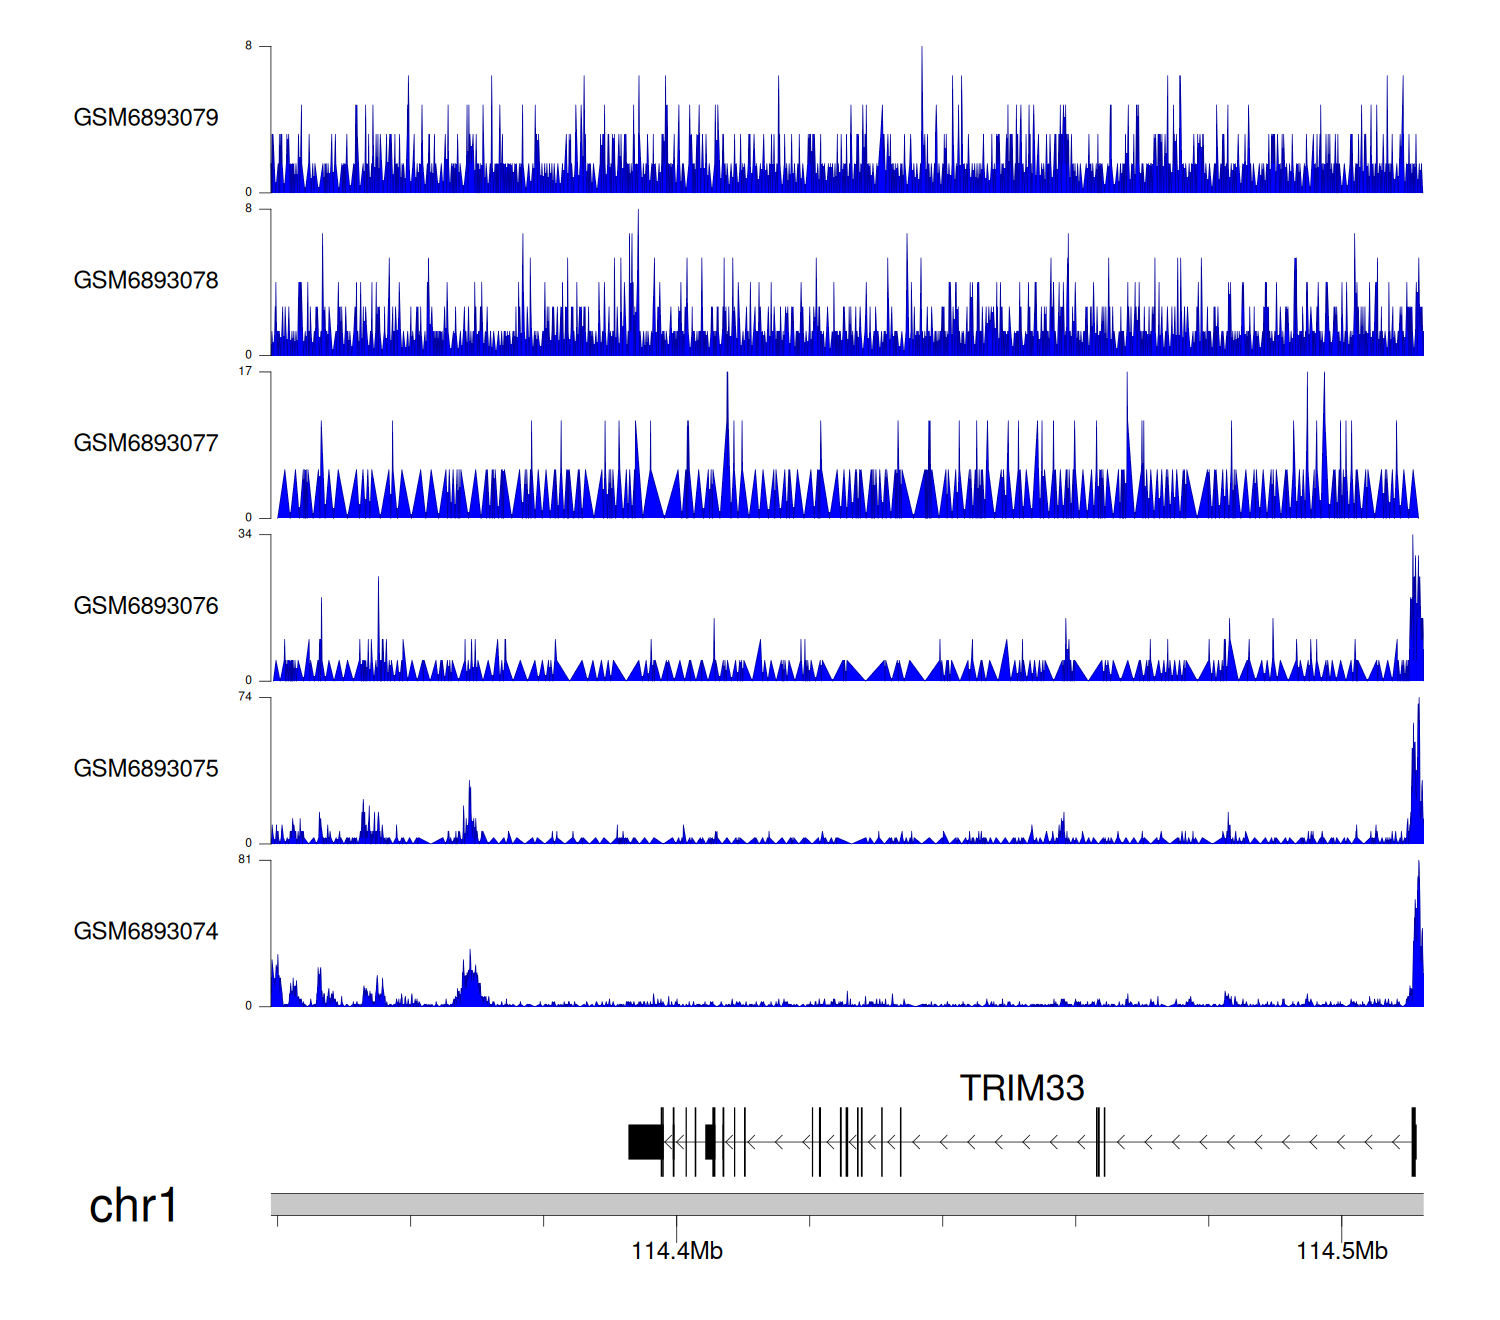The image size is (1500, 1320).
Task: Select the GSM6893076 track name
Action: 146,606
